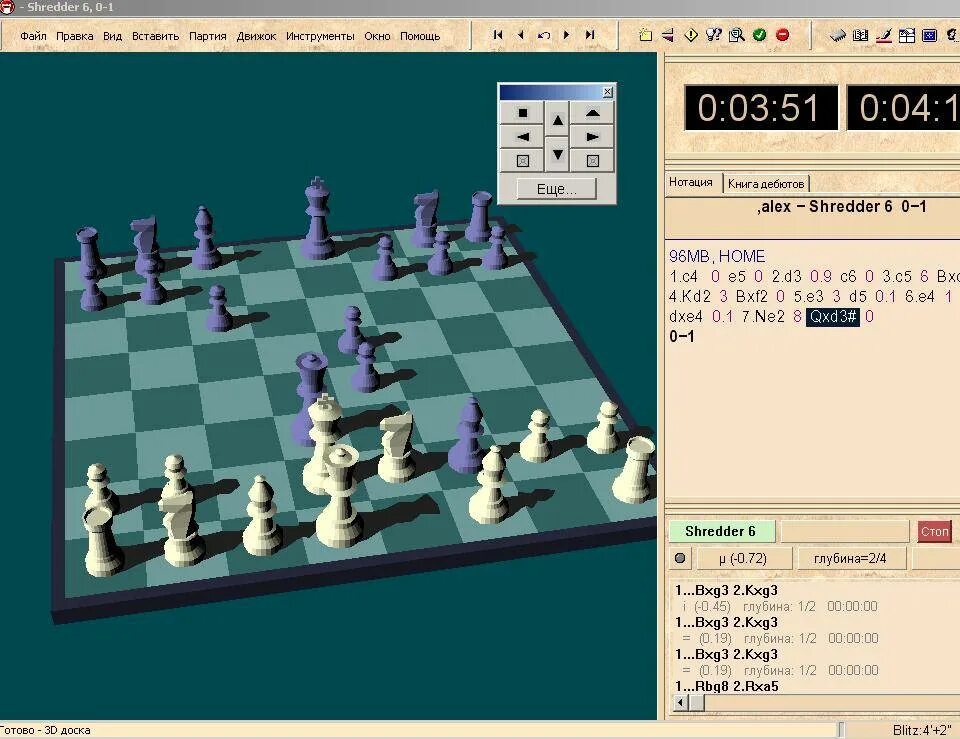This screenshot has height=739, width=960.
Task: Click the magnifier analysis icon
Action: (x=737, y=35)
